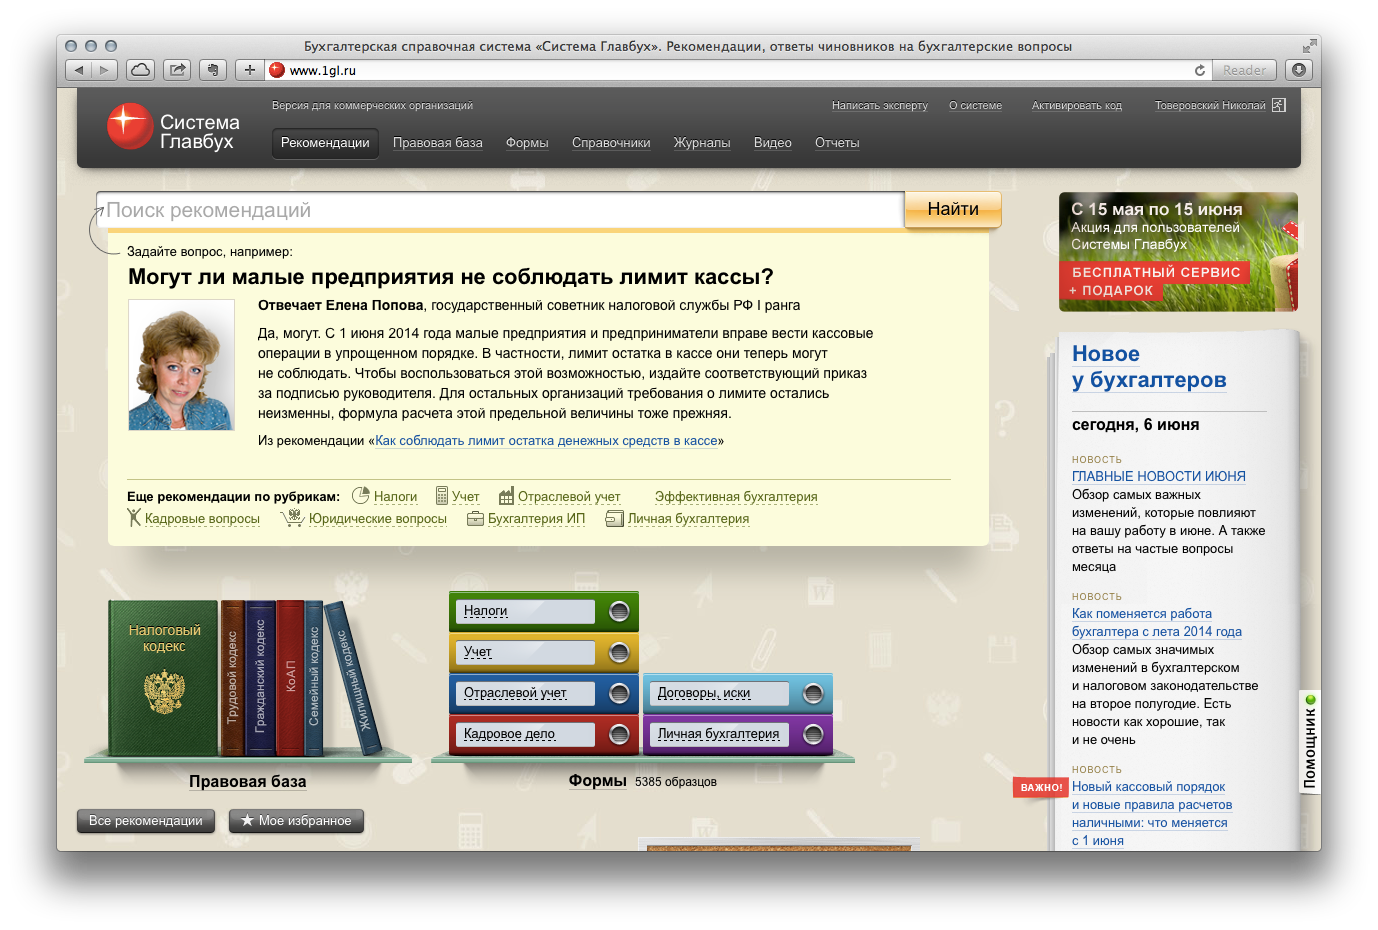Switch to the Правовая база tab
The width and height of the screenshot is (1378, 930).
point(437,143)
